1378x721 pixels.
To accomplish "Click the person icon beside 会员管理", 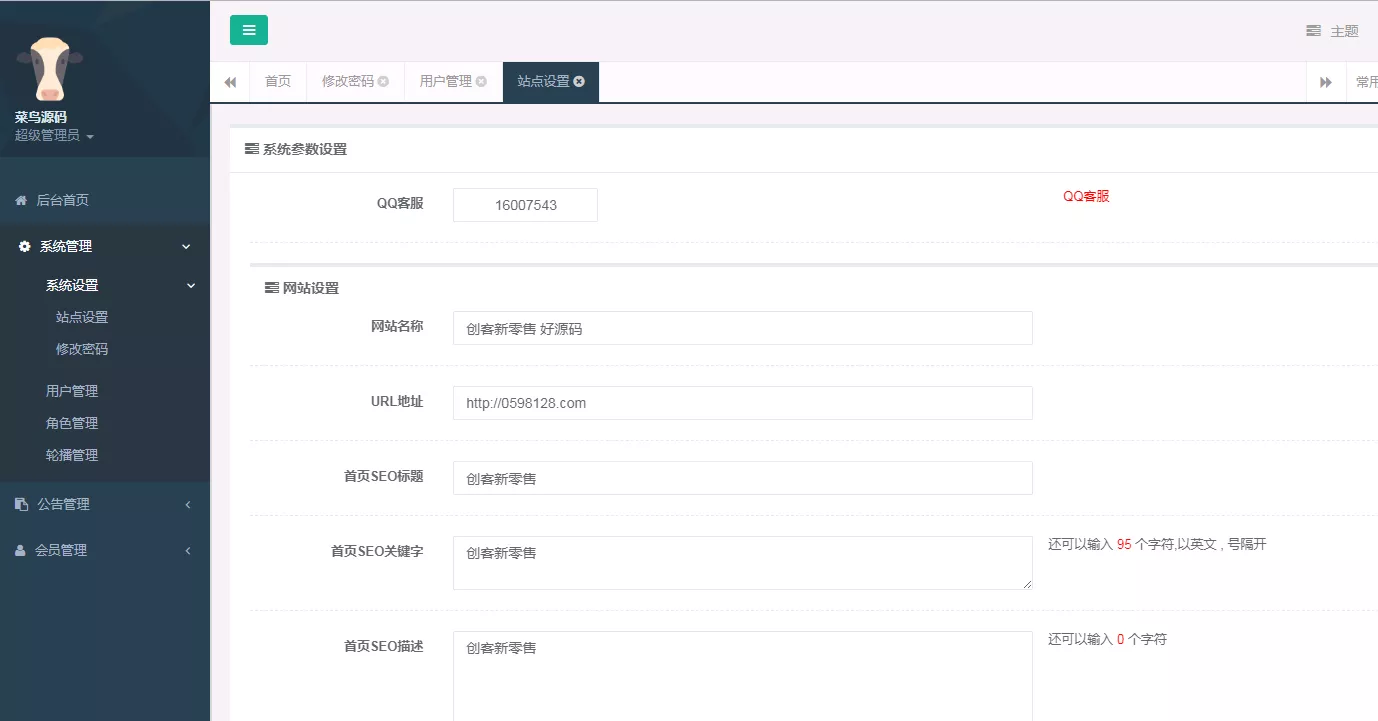I will (x=20, y=550).
